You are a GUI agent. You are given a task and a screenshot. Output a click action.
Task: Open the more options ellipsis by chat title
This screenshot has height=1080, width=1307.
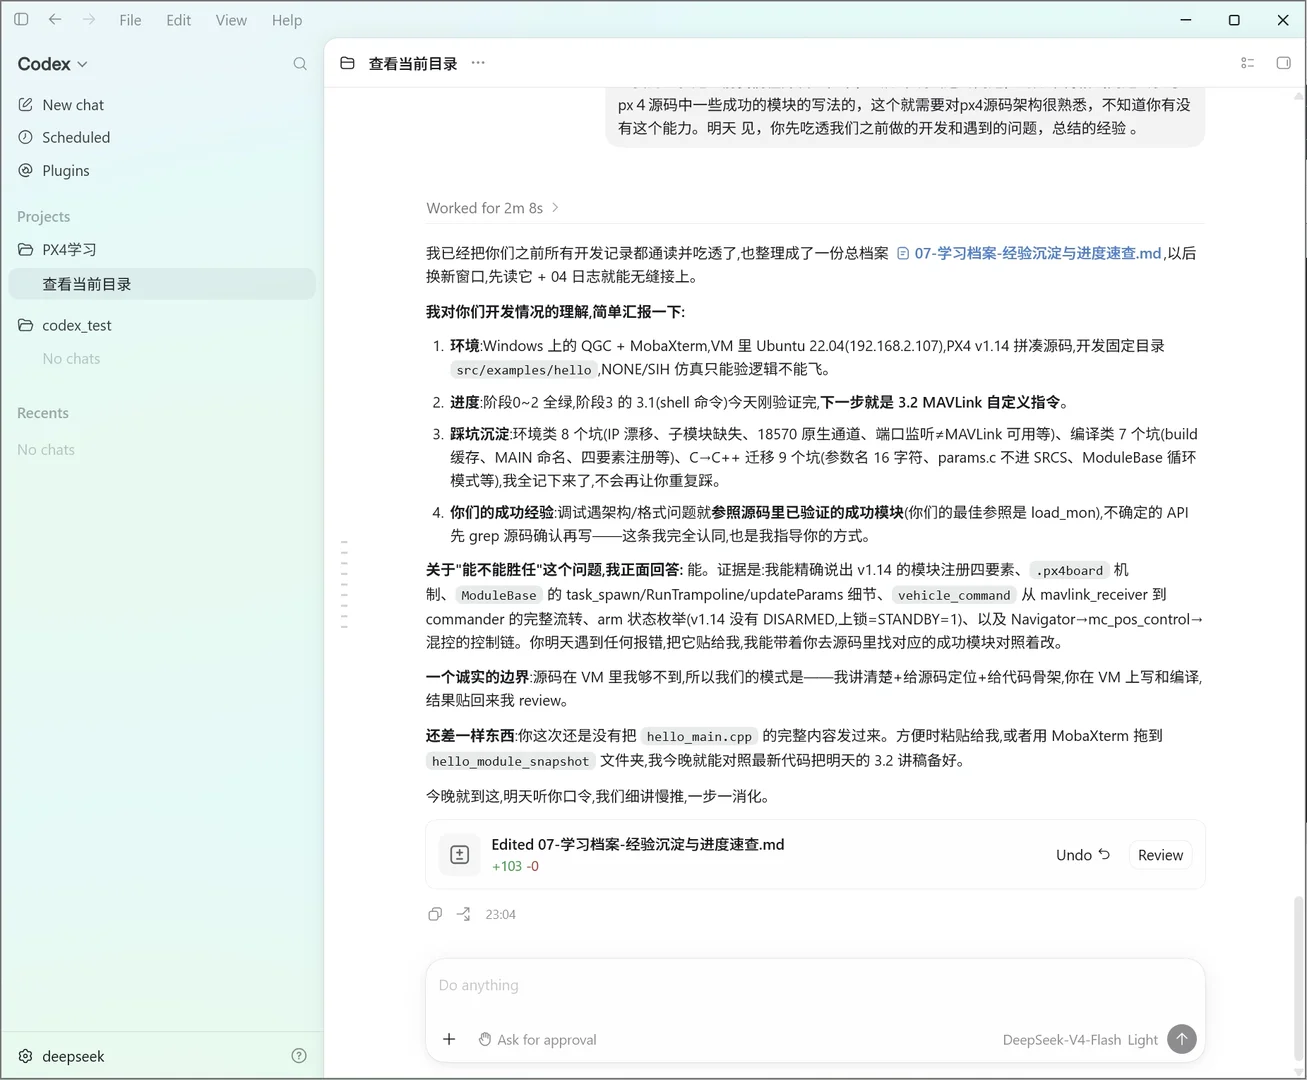pos(478,63)
